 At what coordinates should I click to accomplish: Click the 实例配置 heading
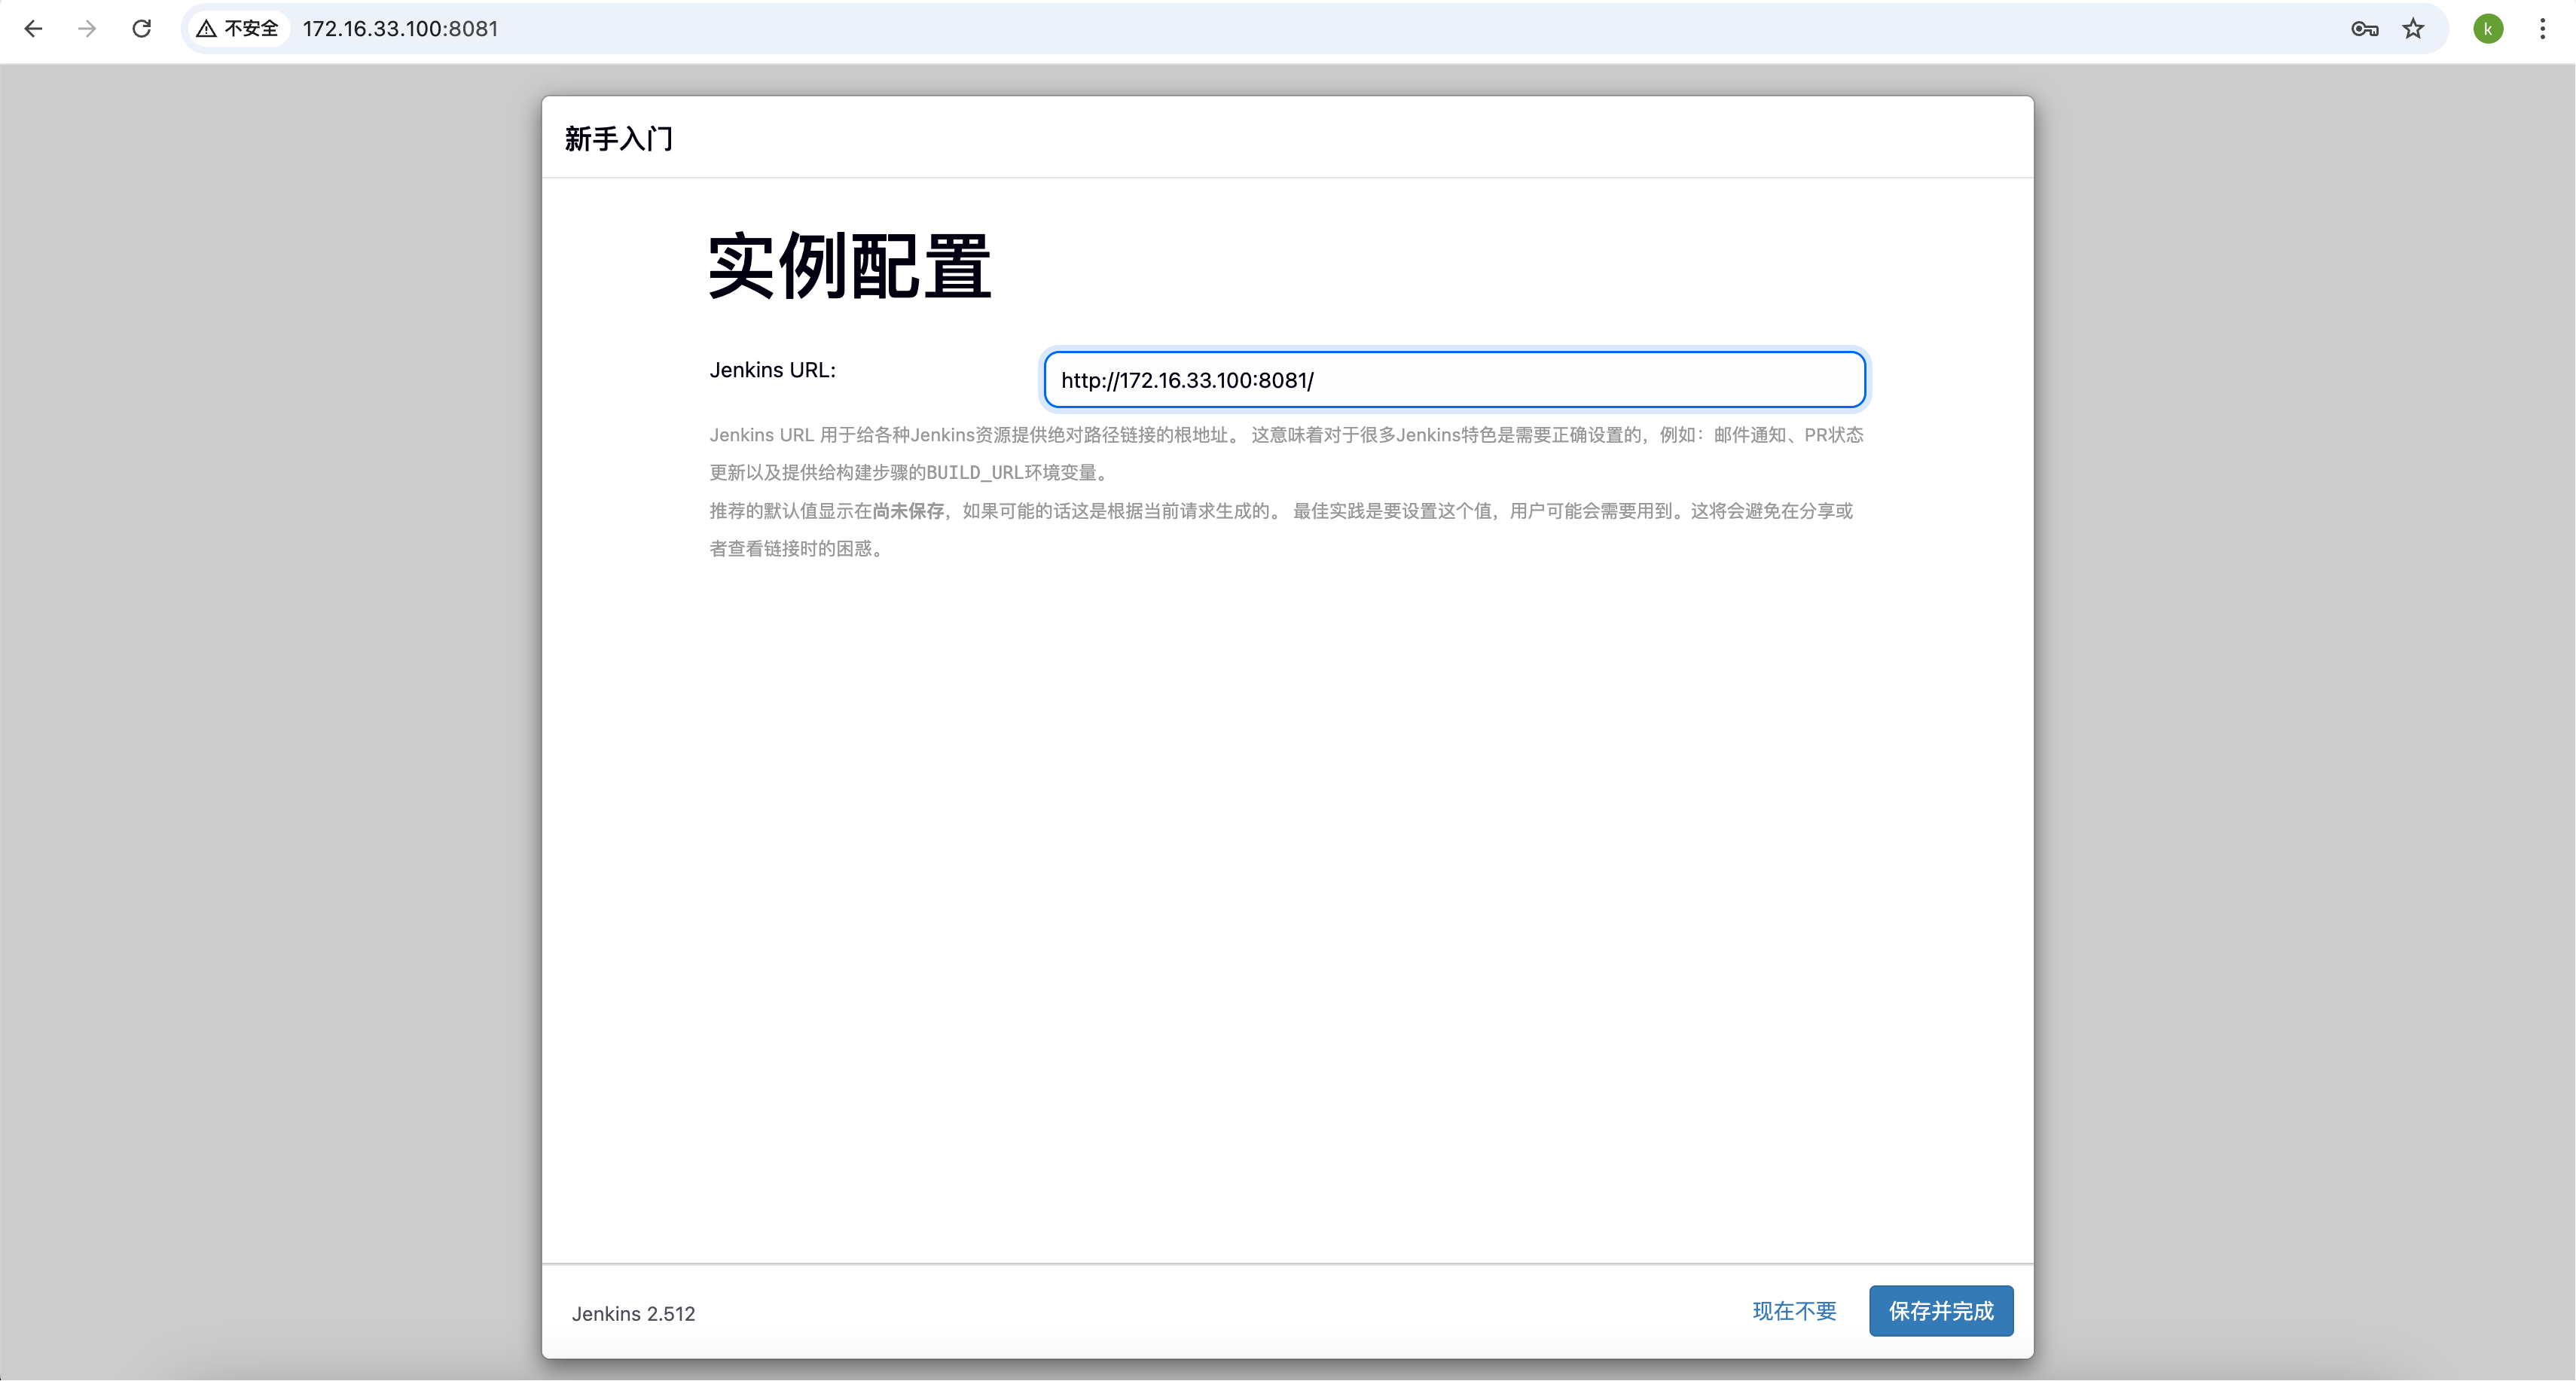tap(850, 267)
